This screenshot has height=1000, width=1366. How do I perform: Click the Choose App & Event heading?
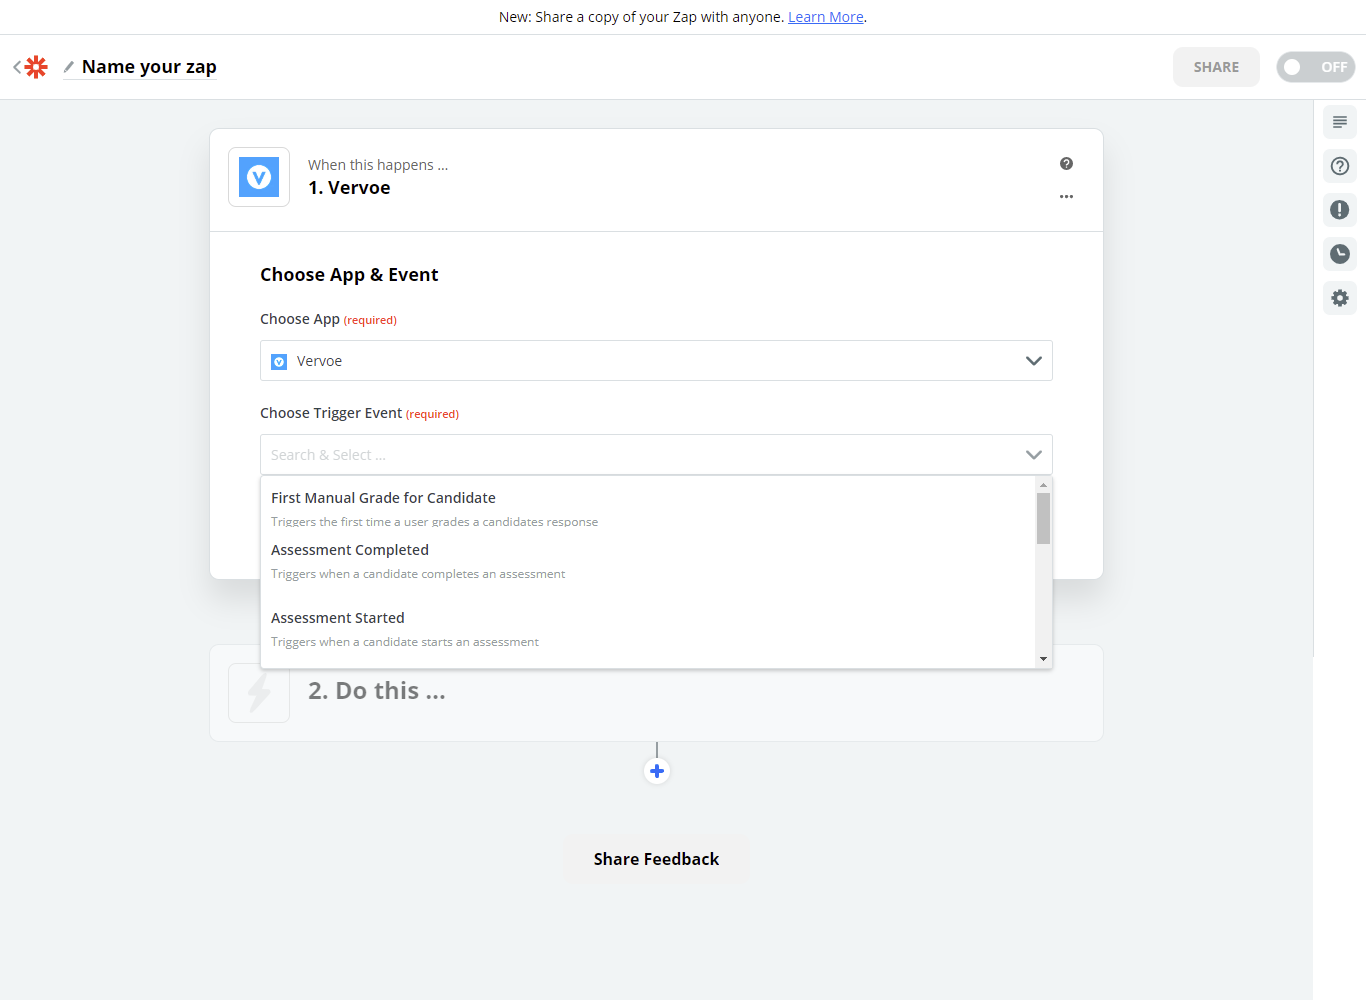click(349, 275)
